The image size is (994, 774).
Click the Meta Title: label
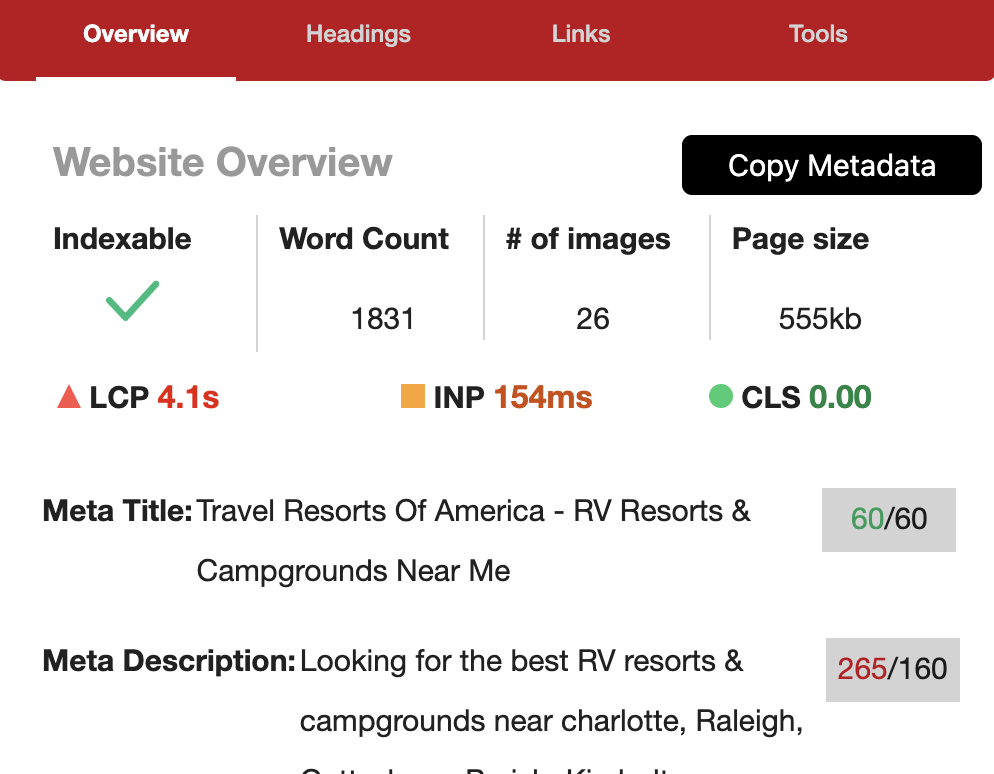click(x=117, y=511)
